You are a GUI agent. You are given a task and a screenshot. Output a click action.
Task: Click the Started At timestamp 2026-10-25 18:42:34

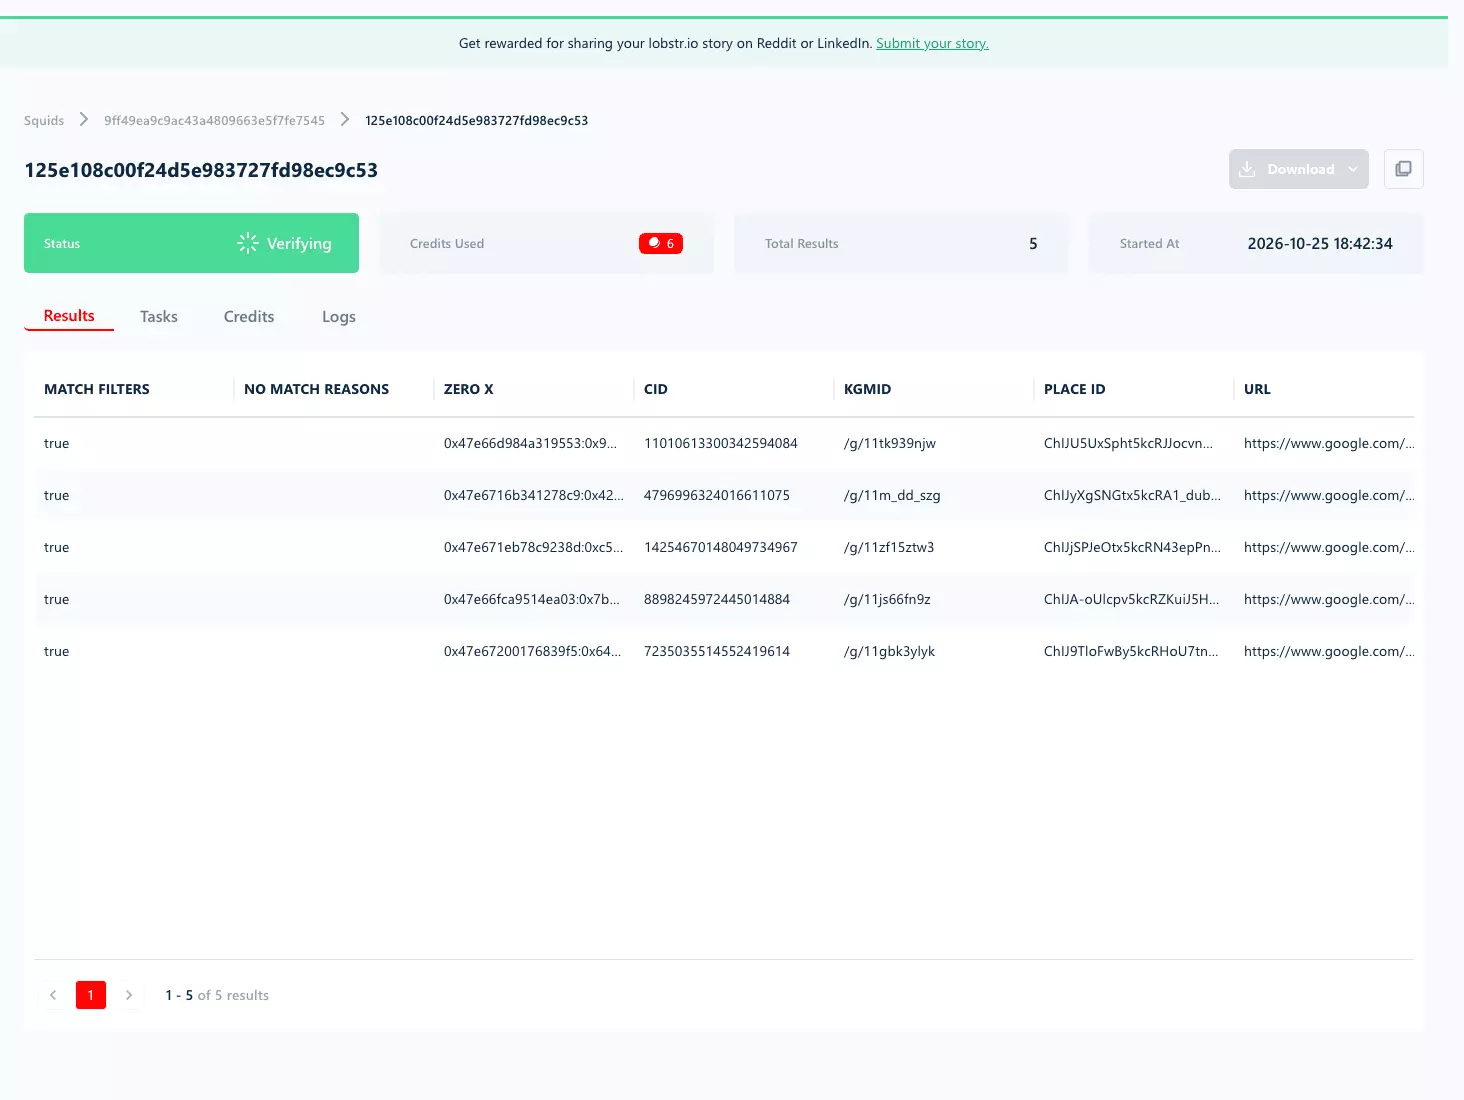1320,243
